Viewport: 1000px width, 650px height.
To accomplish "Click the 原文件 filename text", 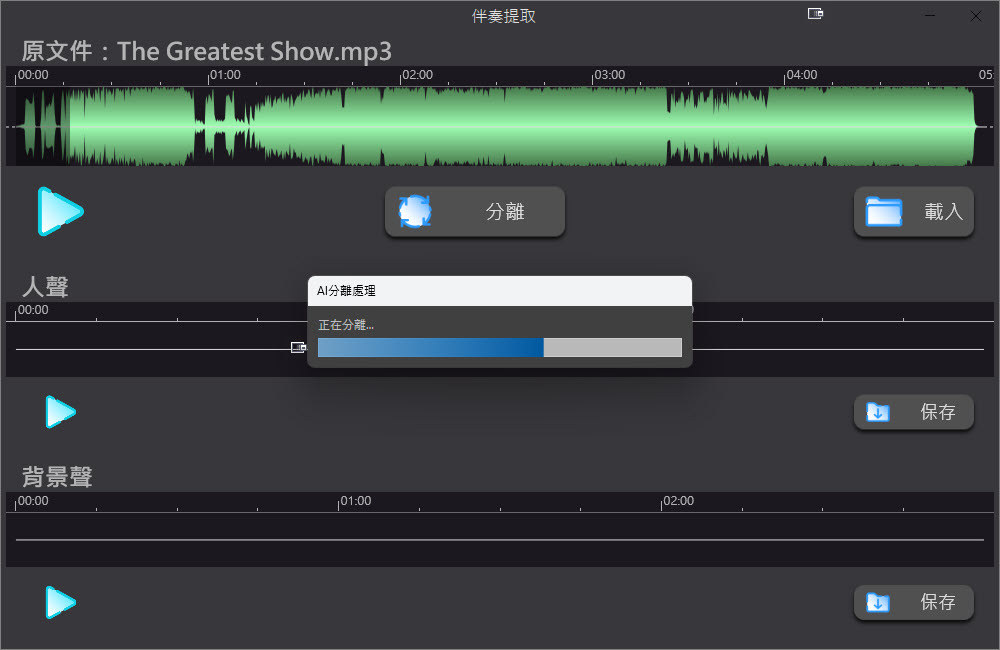I will point(204,51).
